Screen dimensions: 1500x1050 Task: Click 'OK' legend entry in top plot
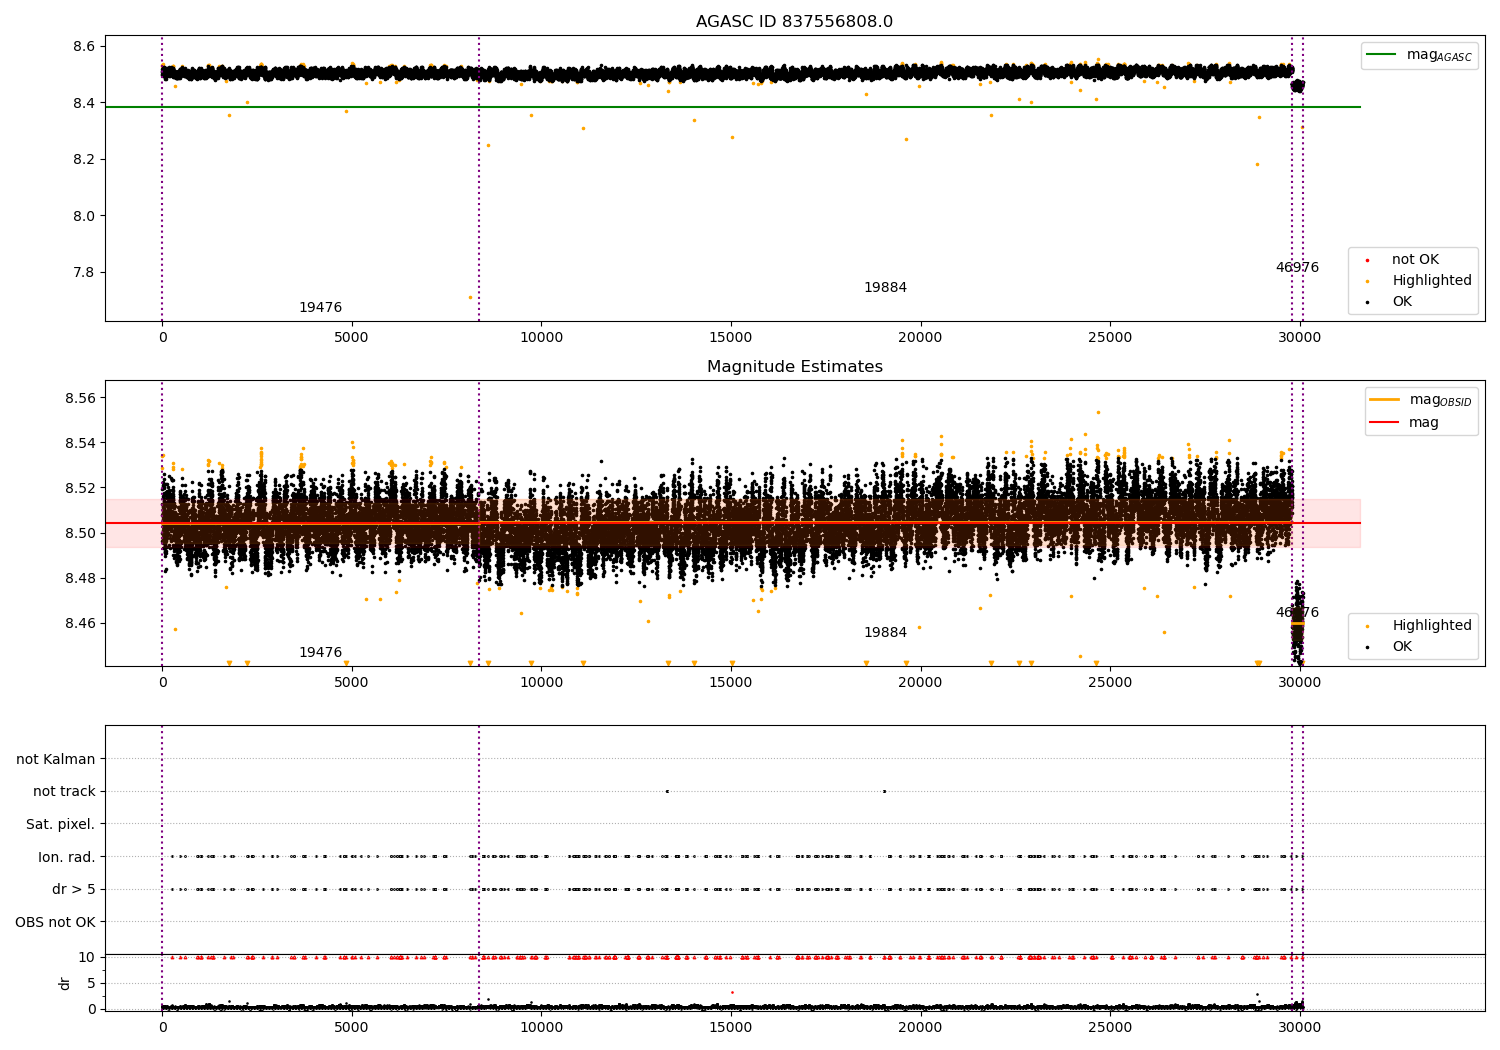coord(1402,302)
